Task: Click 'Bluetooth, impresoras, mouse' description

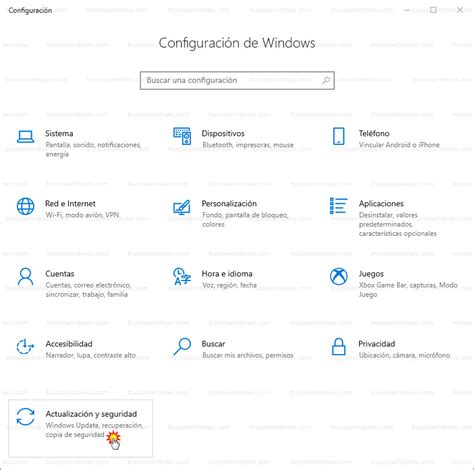Action: point(248,145)
